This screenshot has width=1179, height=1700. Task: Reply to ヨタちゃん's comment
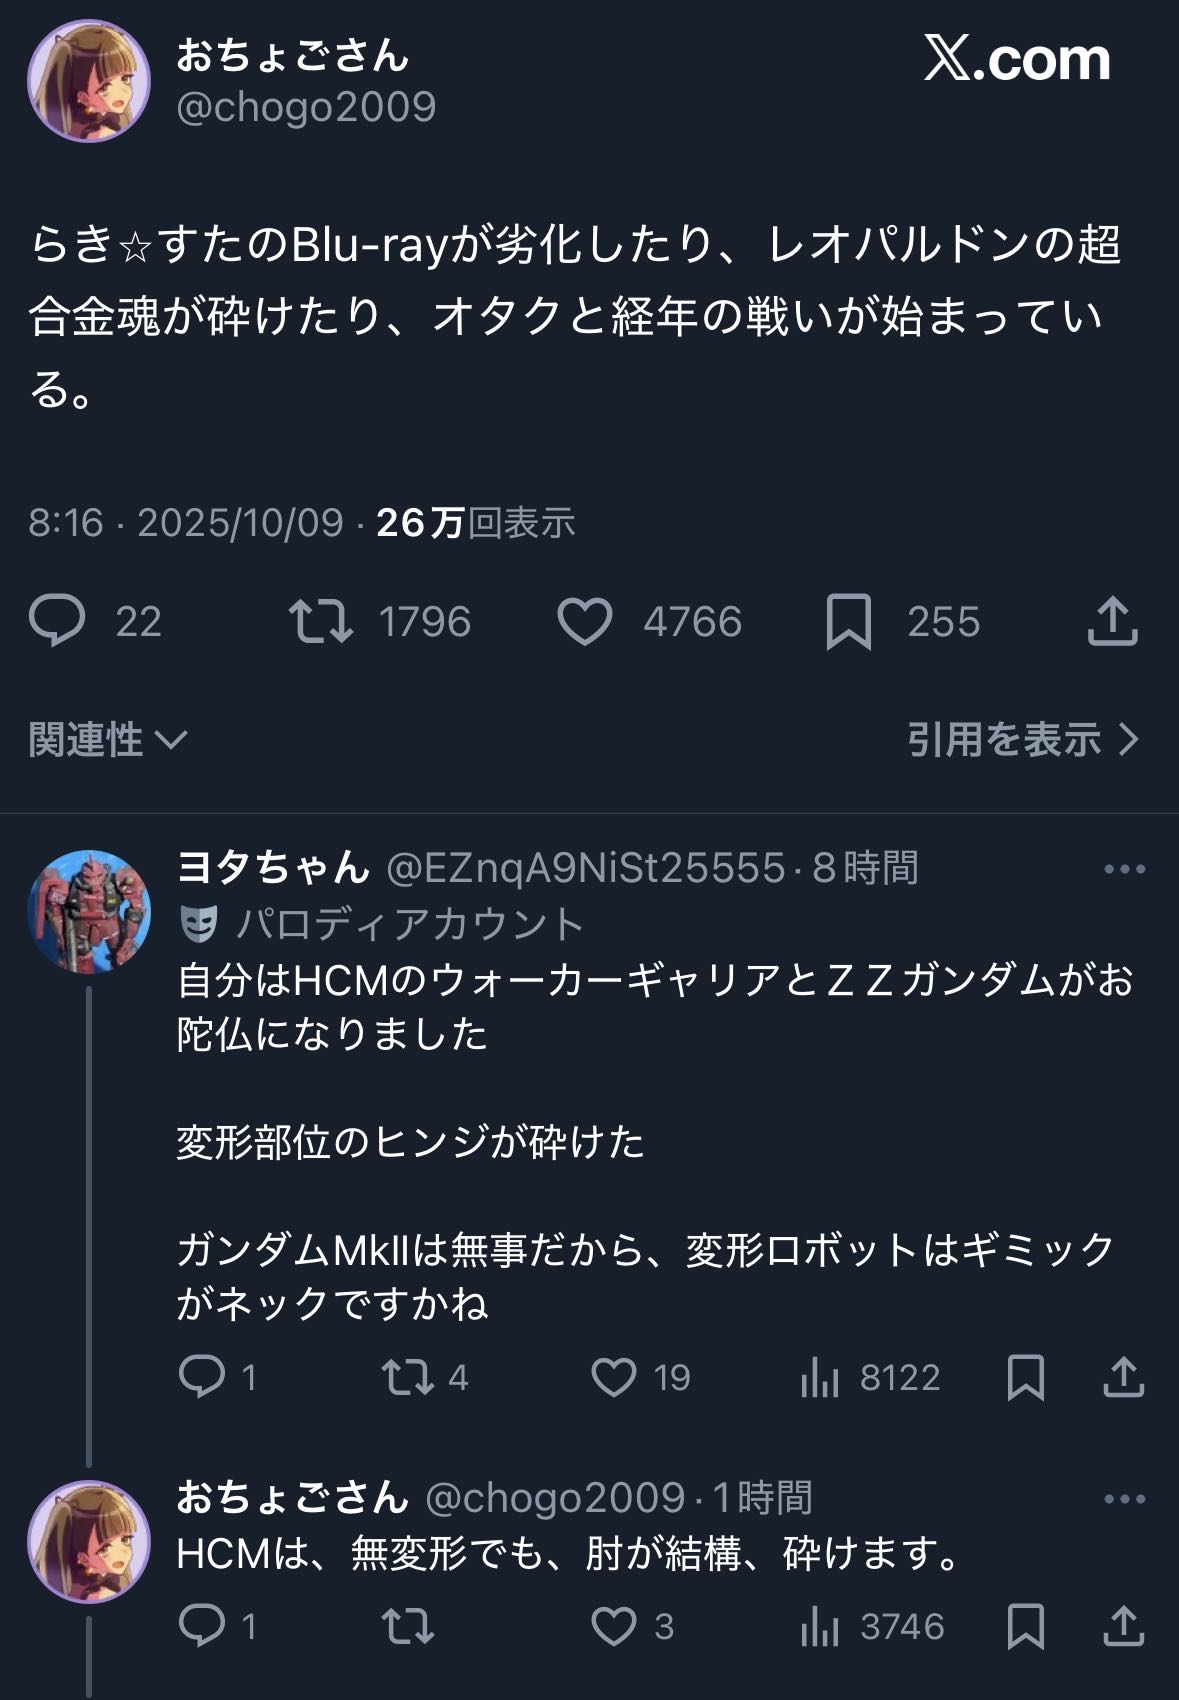point(202,1377)
